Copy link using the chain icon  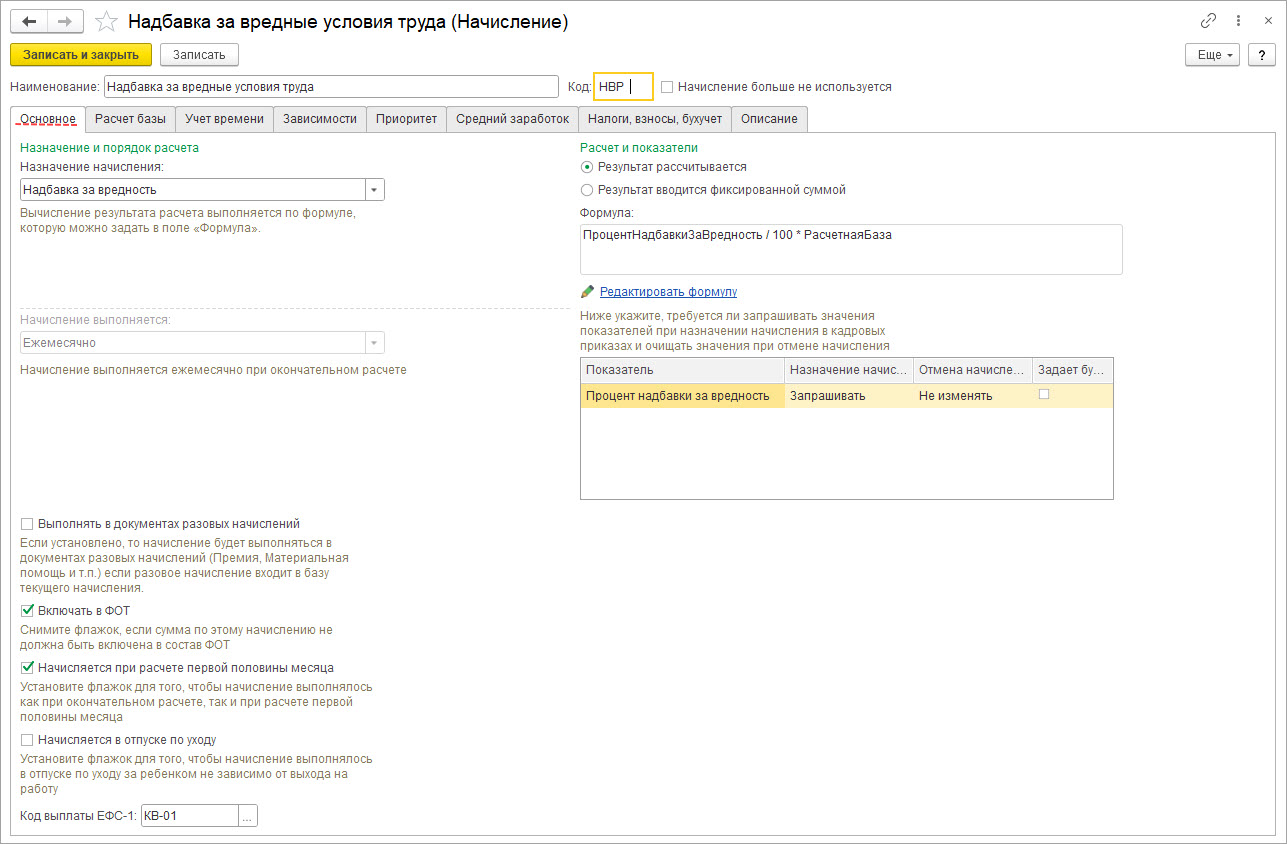[x=1209, y=21]
